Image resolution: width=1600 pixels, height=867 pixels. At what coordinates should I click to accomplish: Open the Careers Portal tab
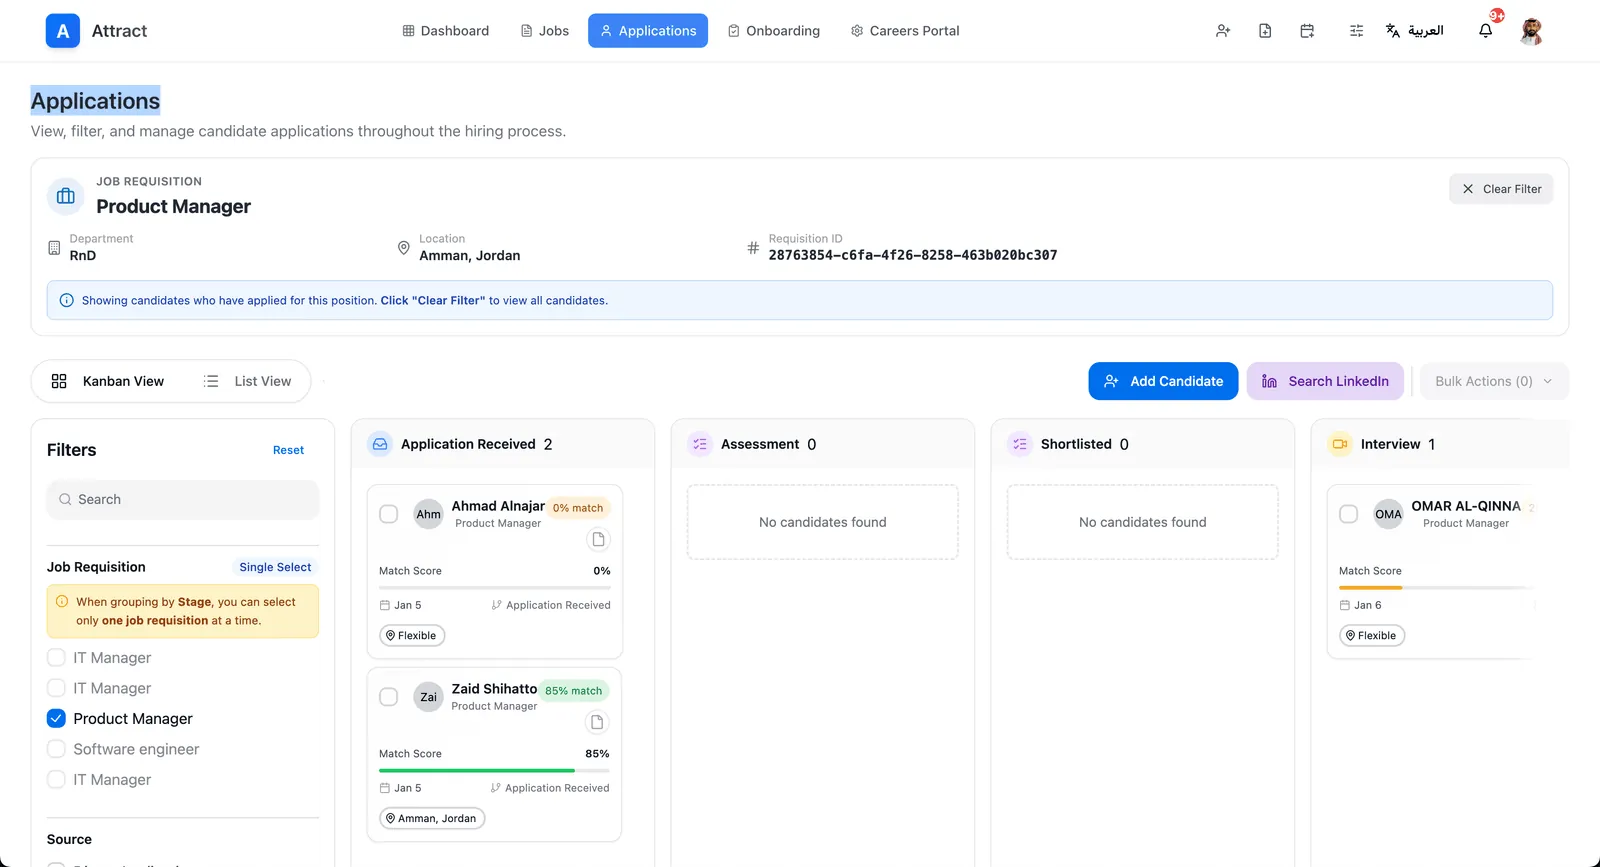click(905, 31)
